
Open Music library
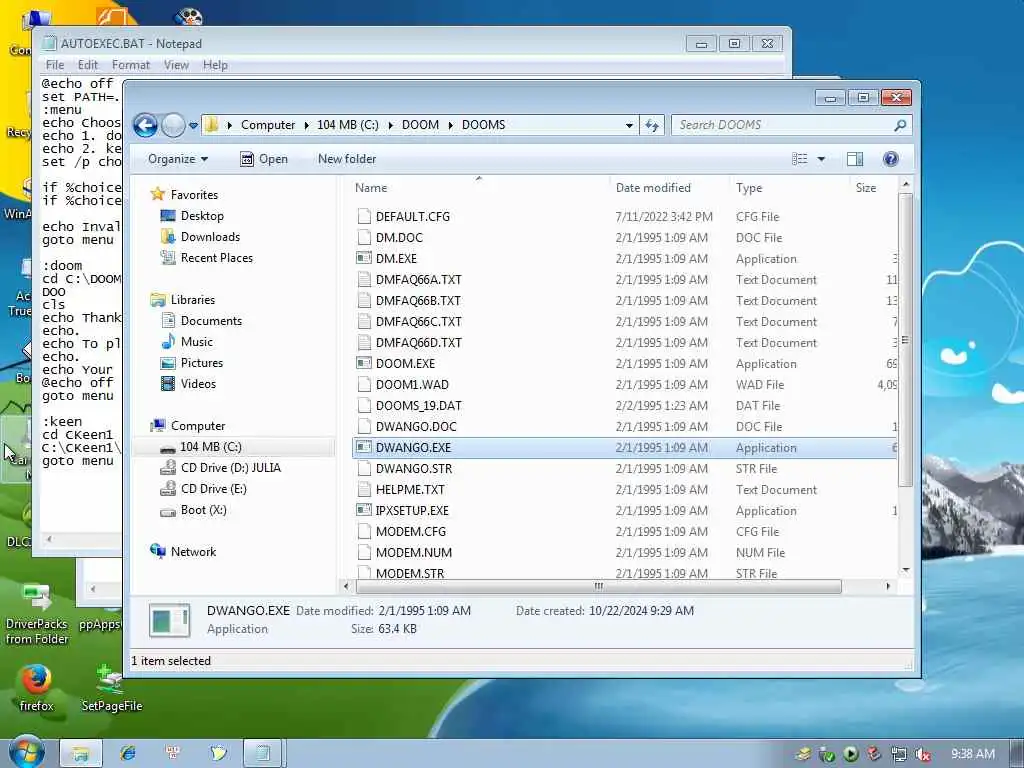coord(197,342)
